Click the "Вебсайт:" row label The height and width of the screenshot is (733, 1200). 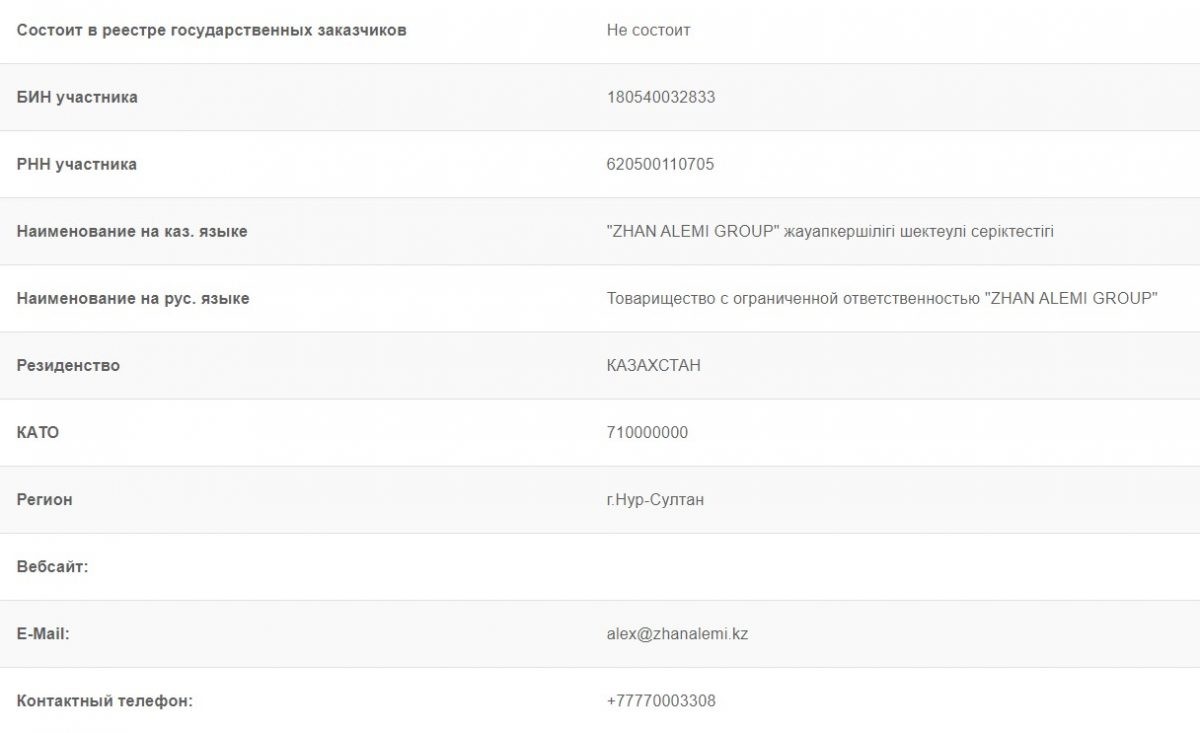[x=53, y=566]
